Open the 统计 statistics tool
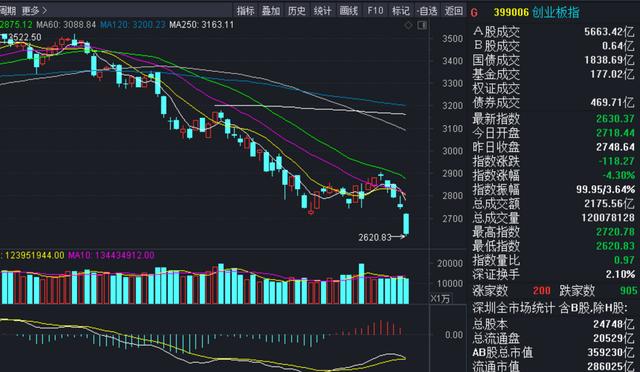 (x=322, y=11)
